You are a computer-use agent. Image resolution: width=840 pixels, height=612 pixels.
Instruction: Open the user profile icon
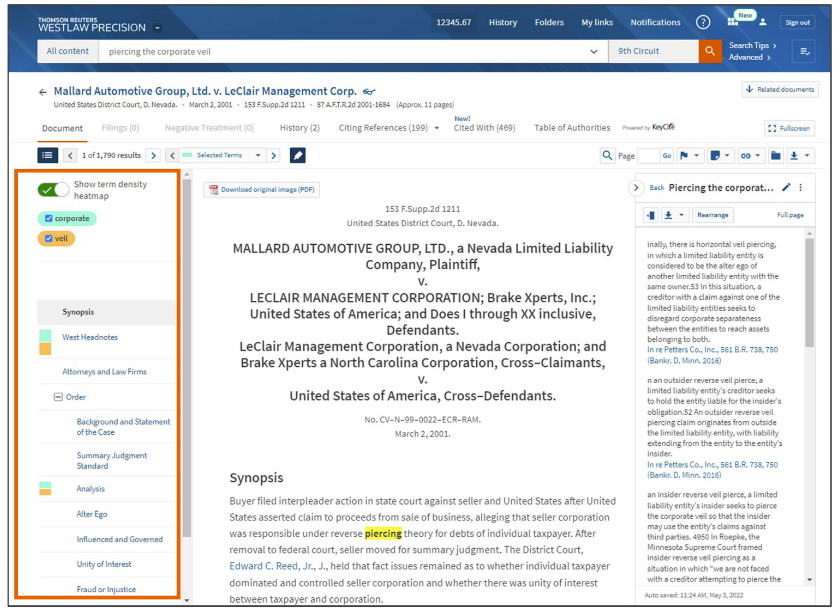click(x=763, y=22)
